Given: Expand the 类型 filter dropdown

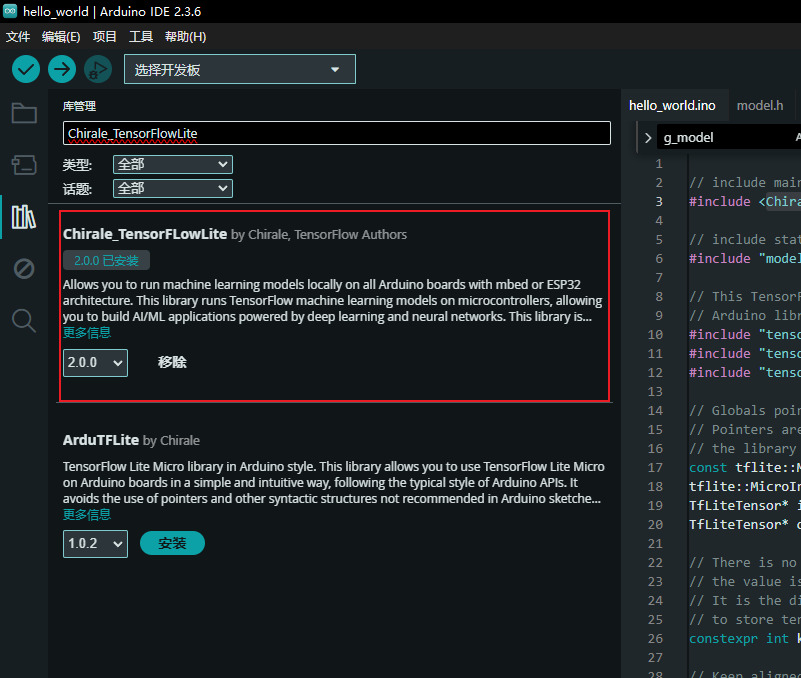Looking at the screenshot, I should coord(172,164).
